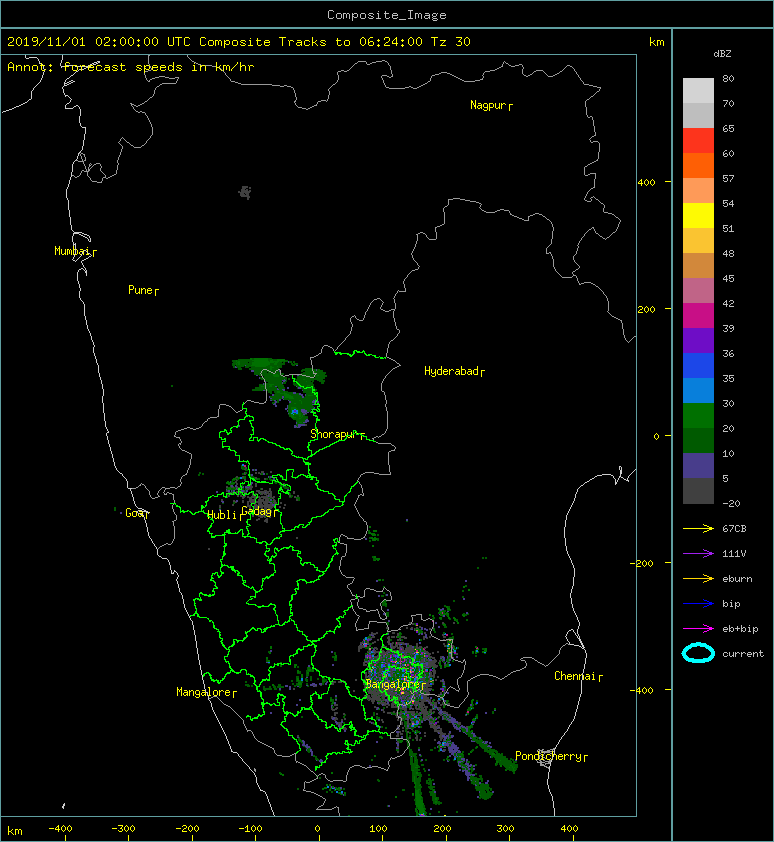
Task: Select the brown 48 dBZ swatch
Action: (x=698, y=265)
